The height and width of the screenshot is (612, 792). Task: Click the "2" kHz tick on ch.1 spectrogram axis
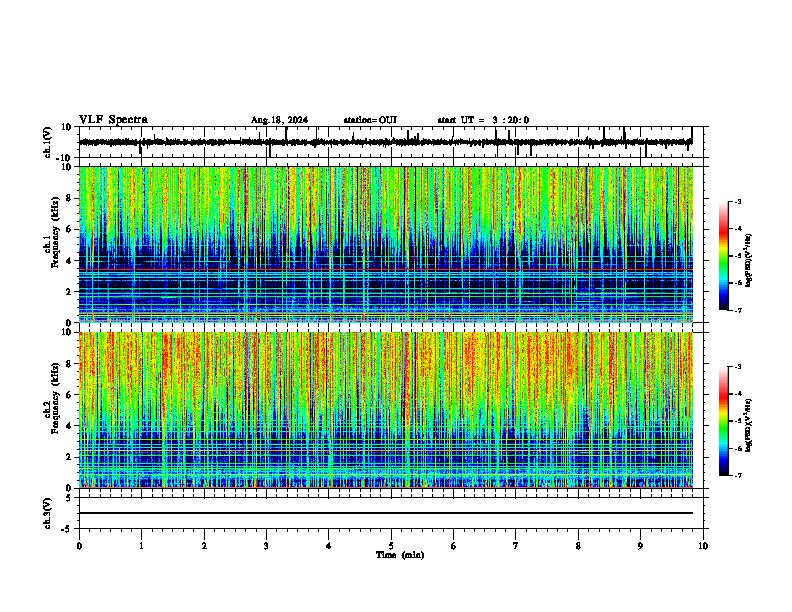[70, 292]
